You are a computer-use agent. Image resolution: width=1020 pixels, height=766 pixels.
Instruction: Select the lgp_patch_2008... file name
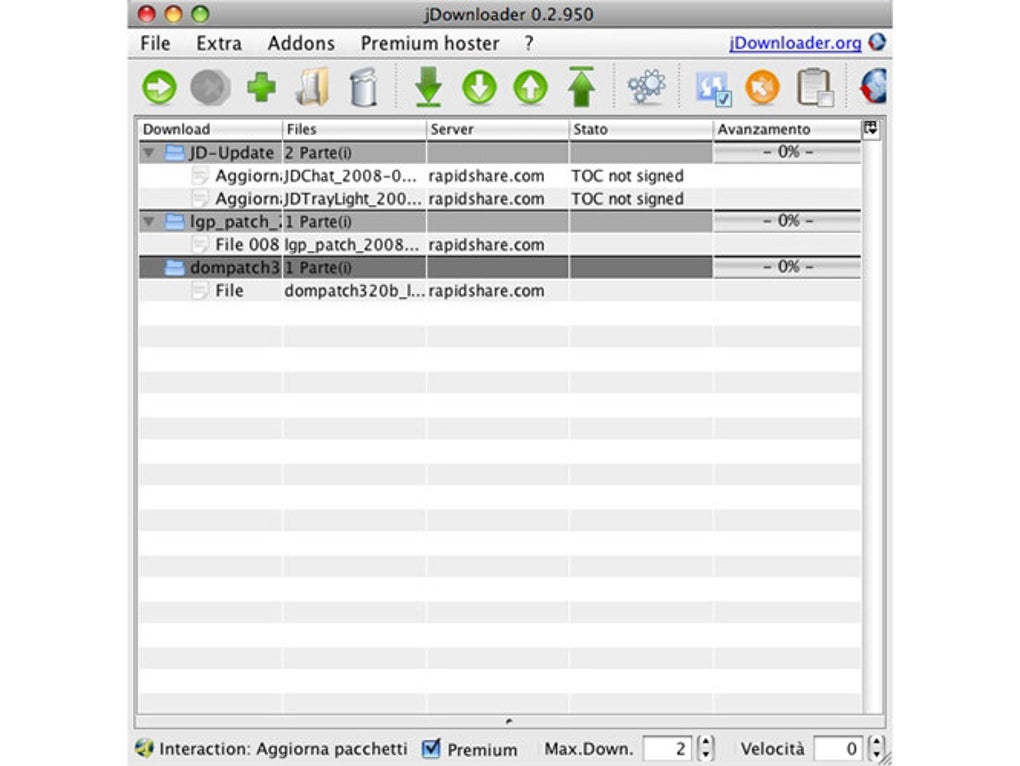(x=352, y=244)
